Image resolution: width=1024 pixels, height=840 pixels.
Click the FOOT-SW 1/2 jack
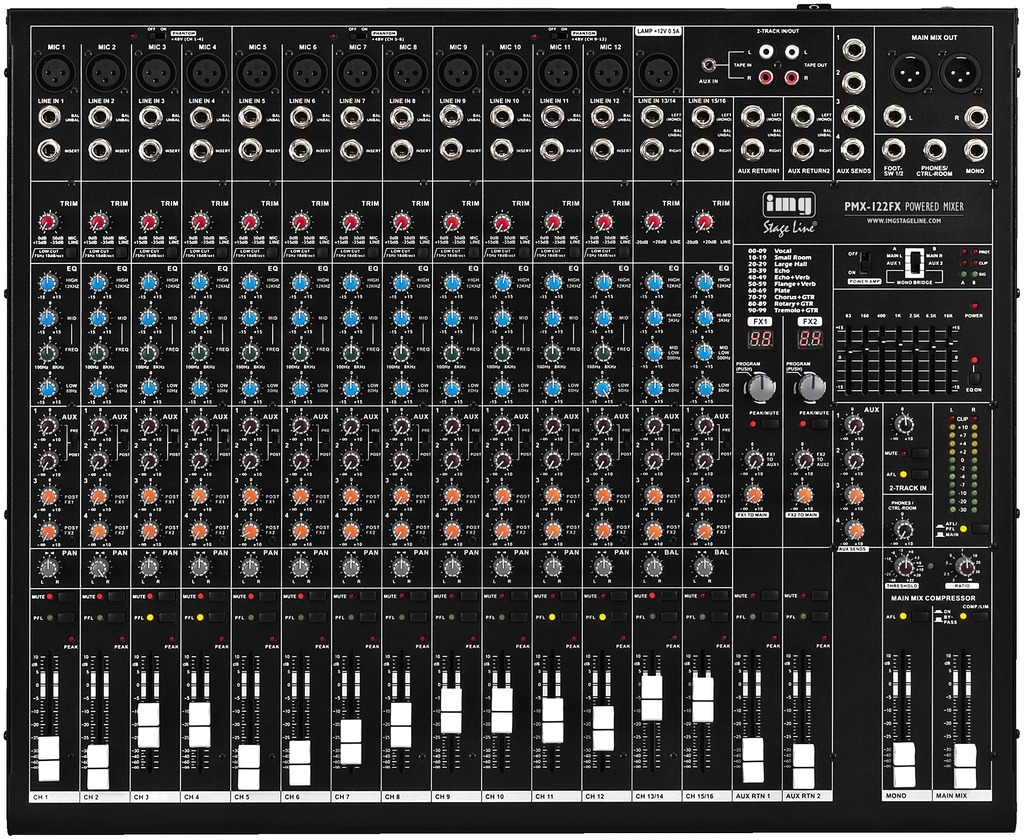893,151
